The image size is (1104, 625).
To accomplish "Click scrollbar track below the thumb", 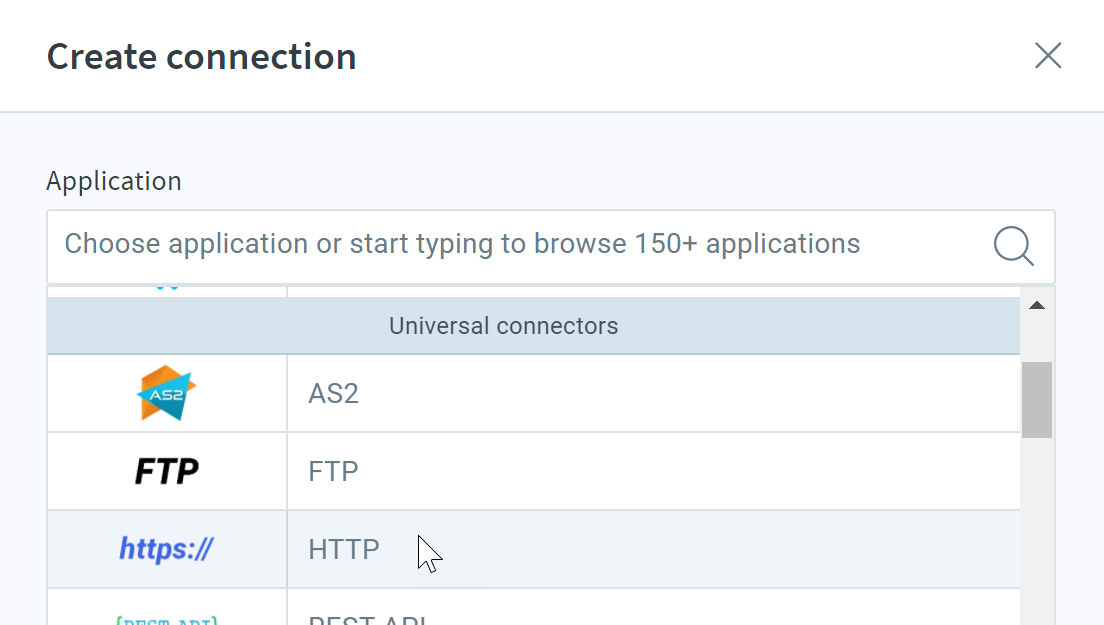I will click(x=1036, y=531).
